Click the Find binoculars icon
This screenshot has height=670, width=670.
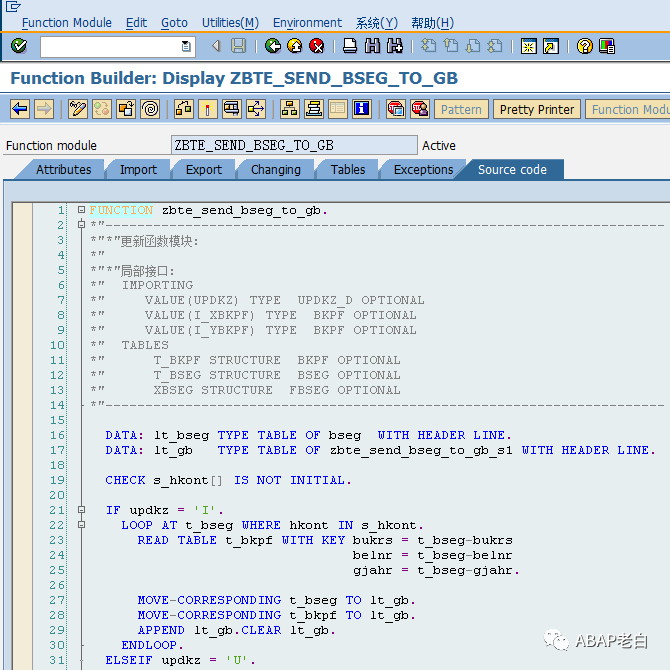pyautogui.click(x=372, y=46)
